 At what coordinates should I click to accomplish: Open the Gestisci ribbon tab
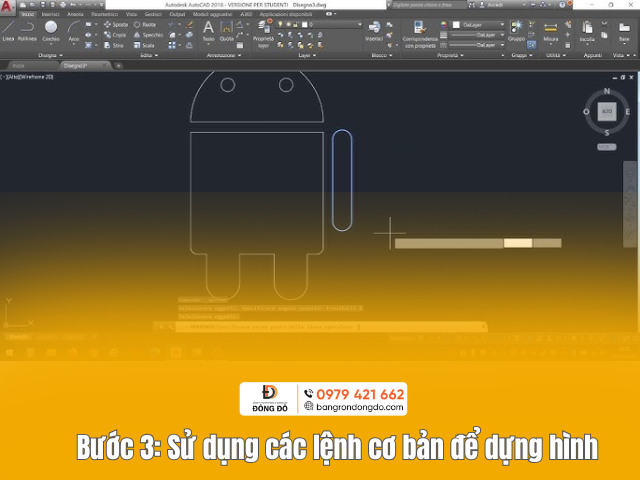click(153, 14)
